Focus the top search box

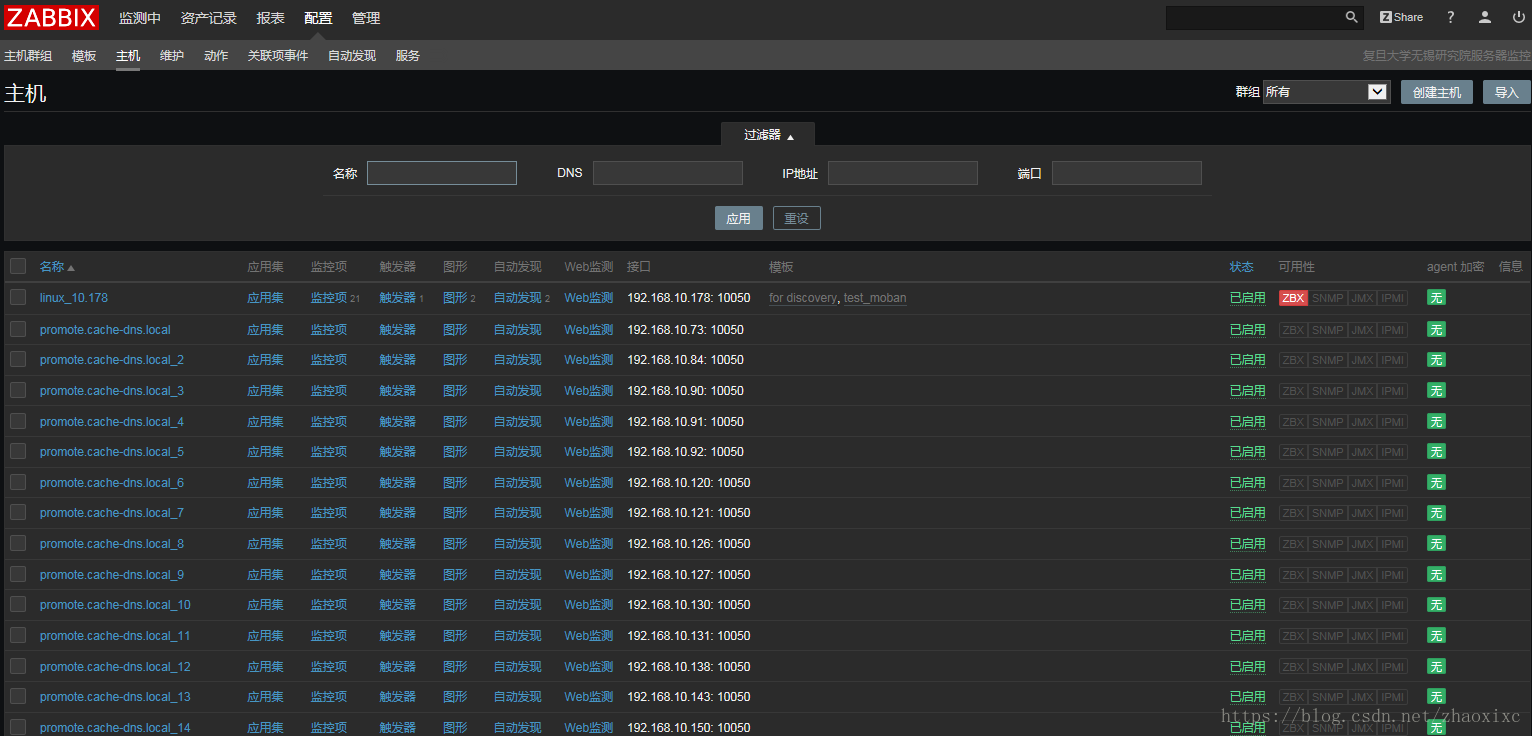click(1254, 17)
